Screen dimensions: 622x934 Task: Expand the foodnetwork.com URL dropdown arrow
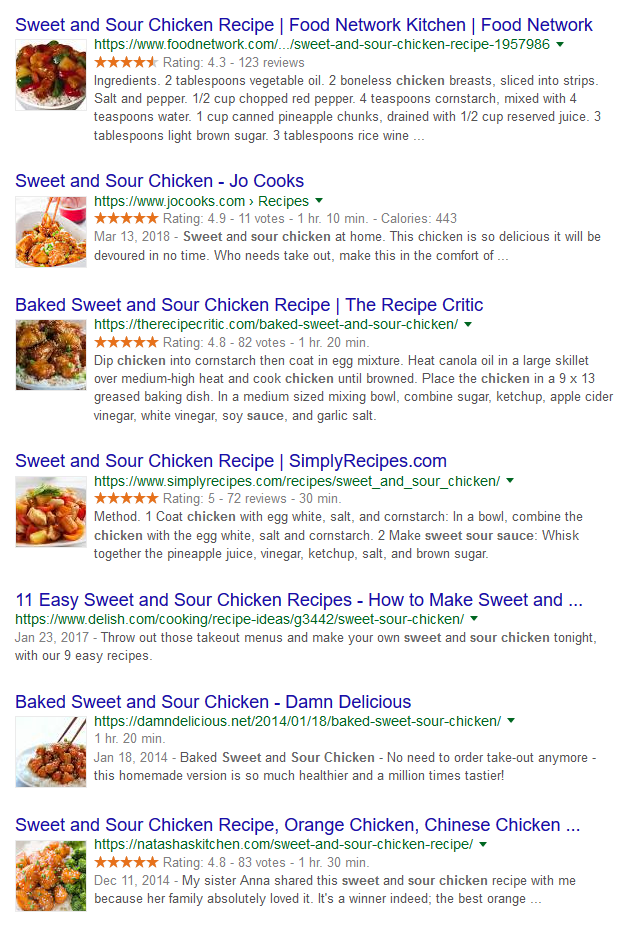click(x=559, y=45)
